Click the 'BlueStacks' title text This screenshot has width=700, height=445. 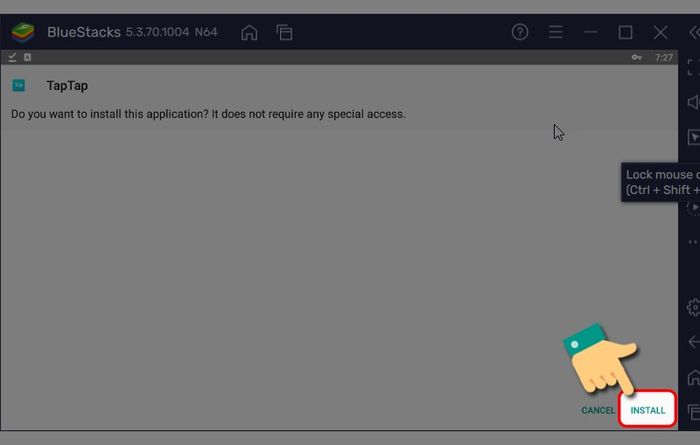click(83, 32)
